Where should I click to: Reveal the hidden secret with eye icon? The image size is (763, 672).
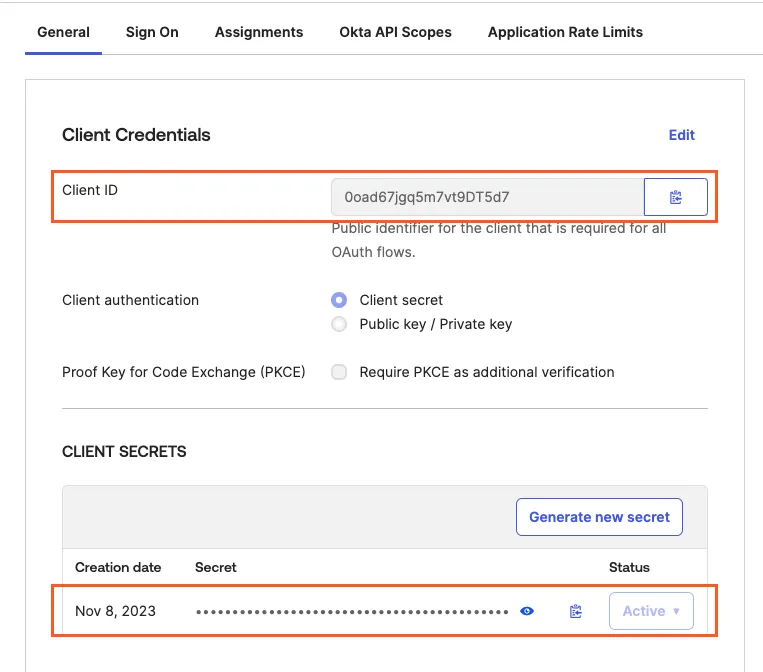point(527,611)
